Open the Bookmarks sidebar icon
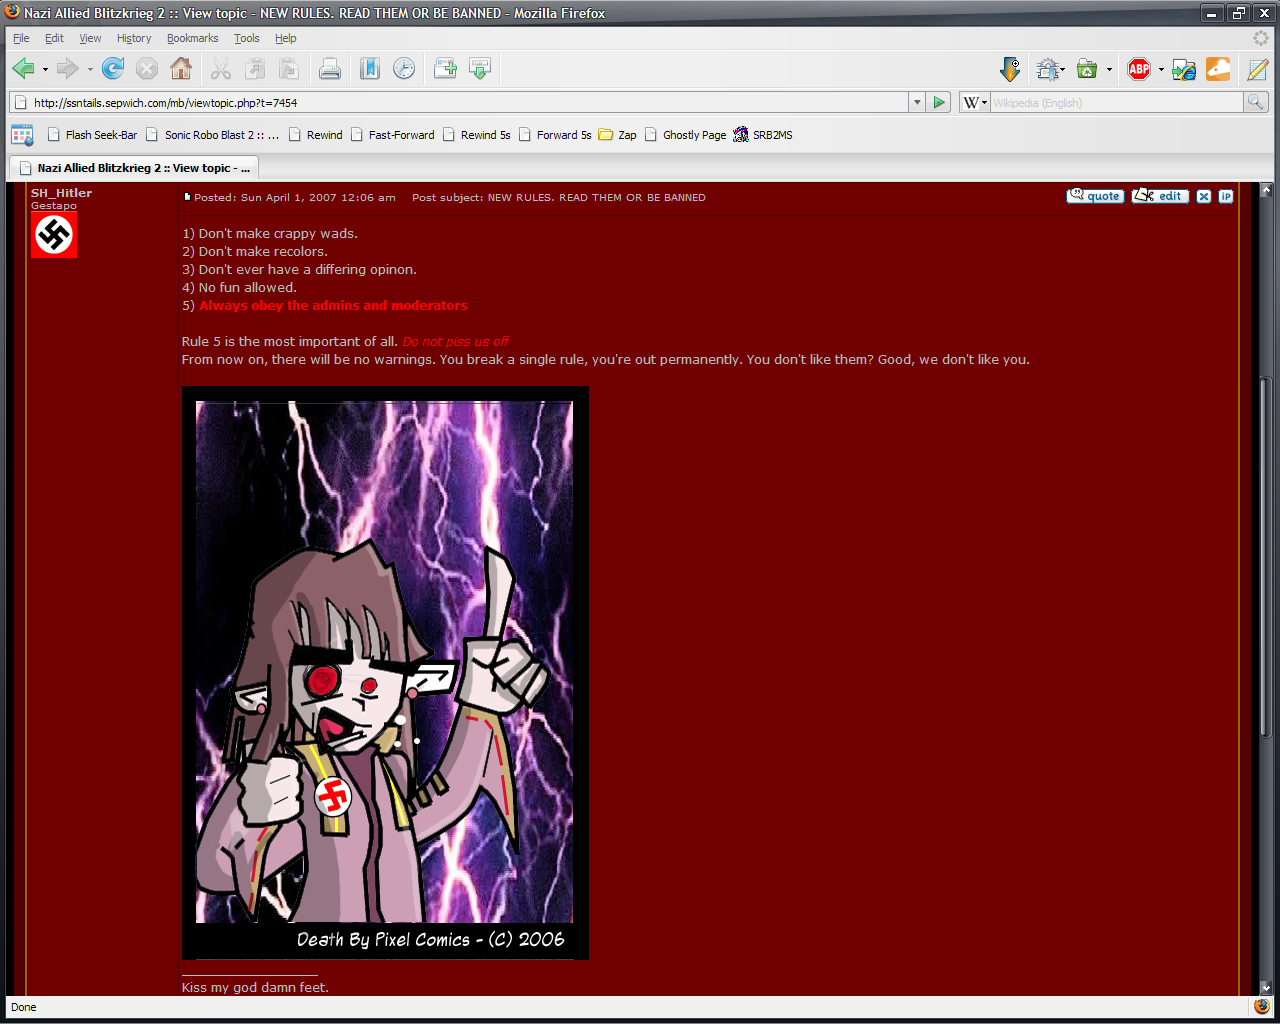The image size is (1280, 1024). (370, 68)
